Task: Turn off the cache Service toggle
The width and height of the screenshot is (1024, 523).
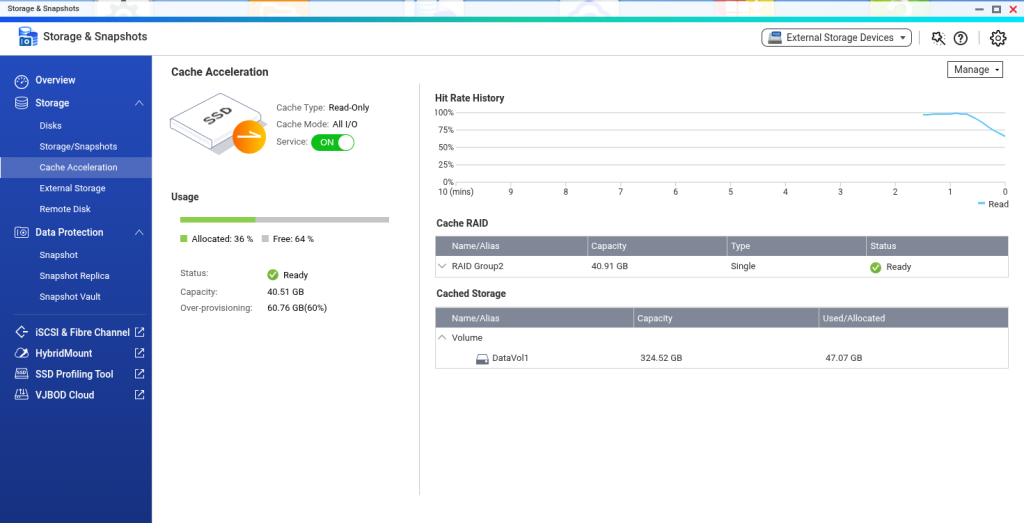Action: (x=333, y=142)
